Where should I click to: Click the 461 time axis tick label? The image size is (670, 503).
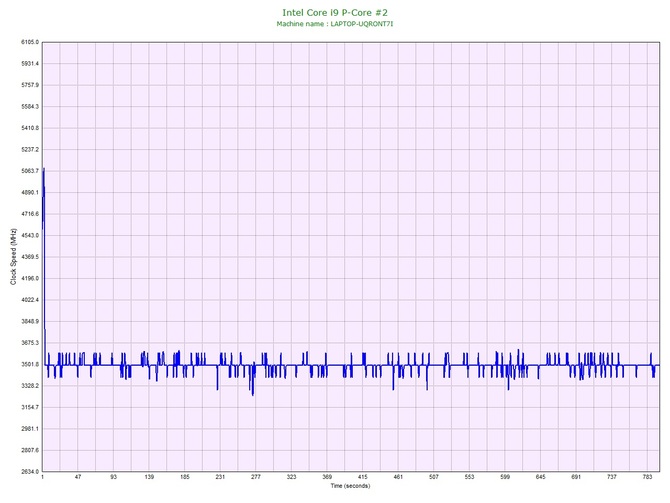click(x=398, y=477)
